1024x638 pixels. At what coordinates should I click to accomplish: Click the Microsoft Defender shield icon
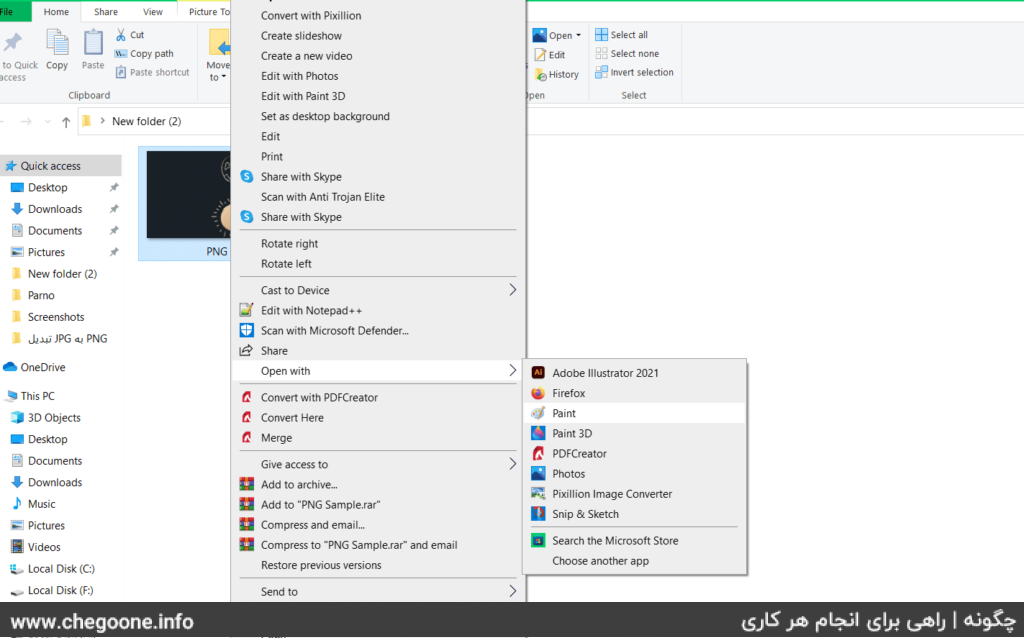pos(247,331)
